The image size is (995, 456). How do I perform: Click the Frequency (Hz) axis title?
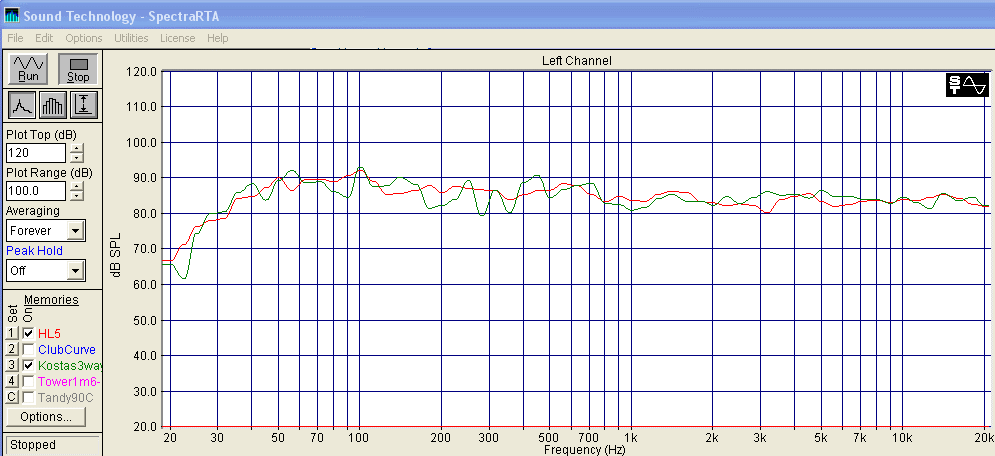click(584, 450)
